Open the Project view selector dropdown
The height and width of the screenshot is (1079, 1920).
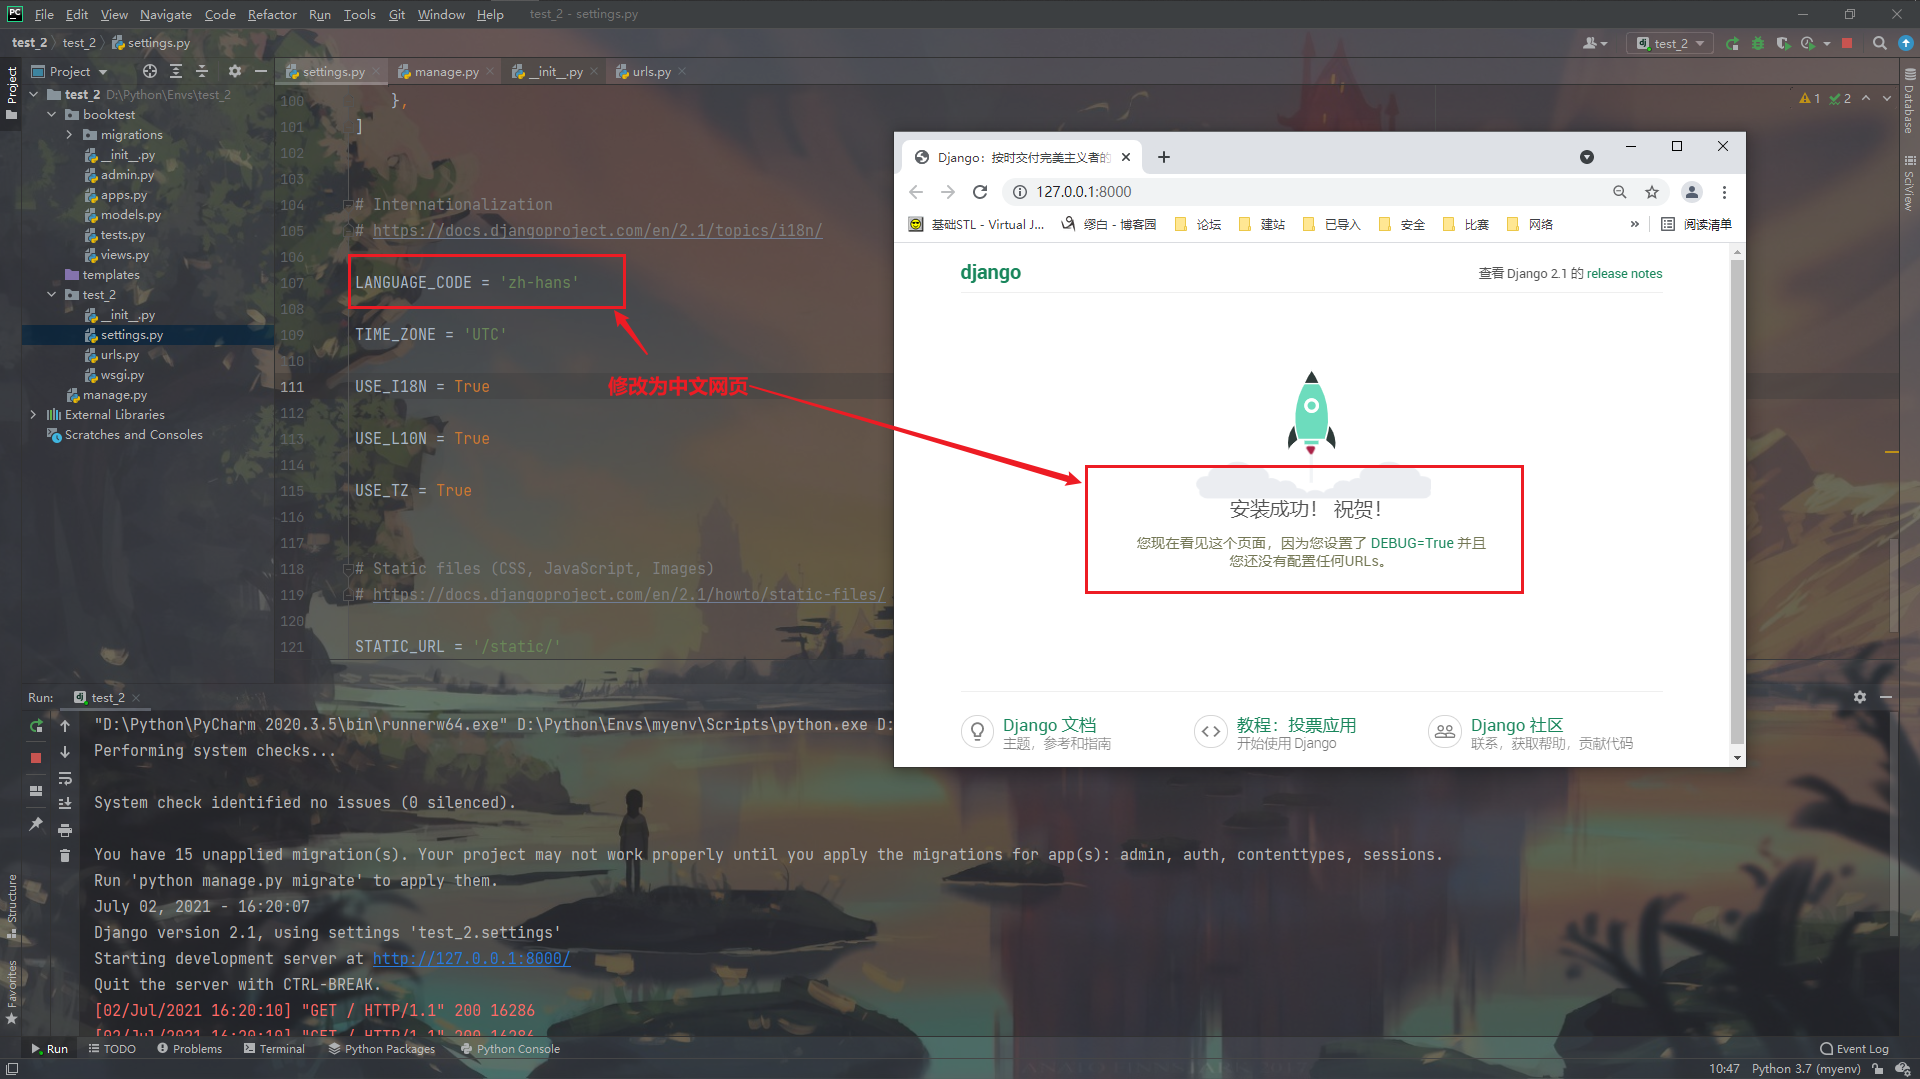point(69,71)
